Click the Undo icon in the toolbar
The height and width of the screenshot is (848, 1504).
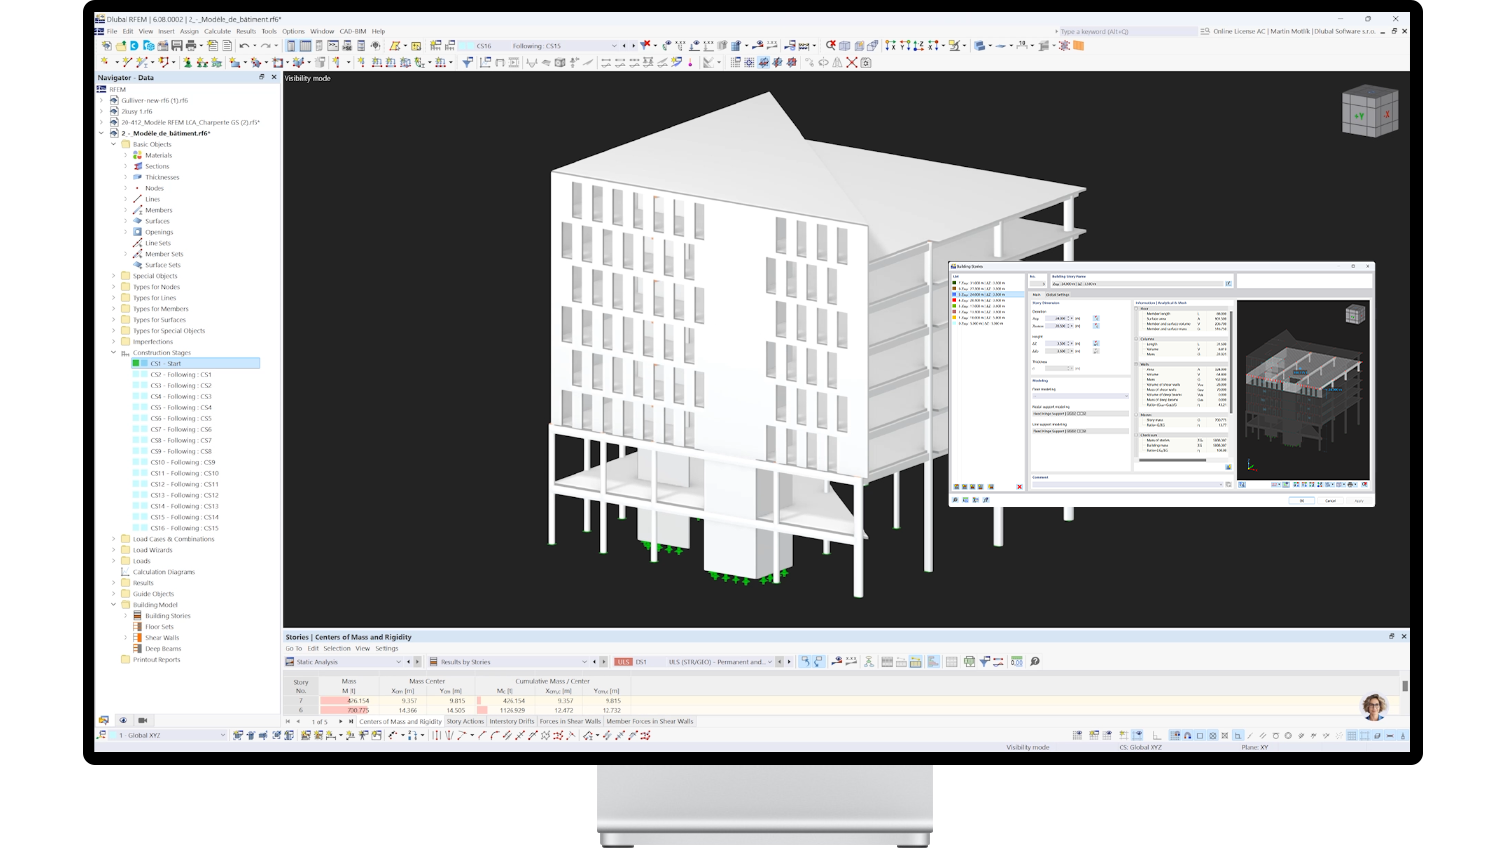click(x=244, y=45)
